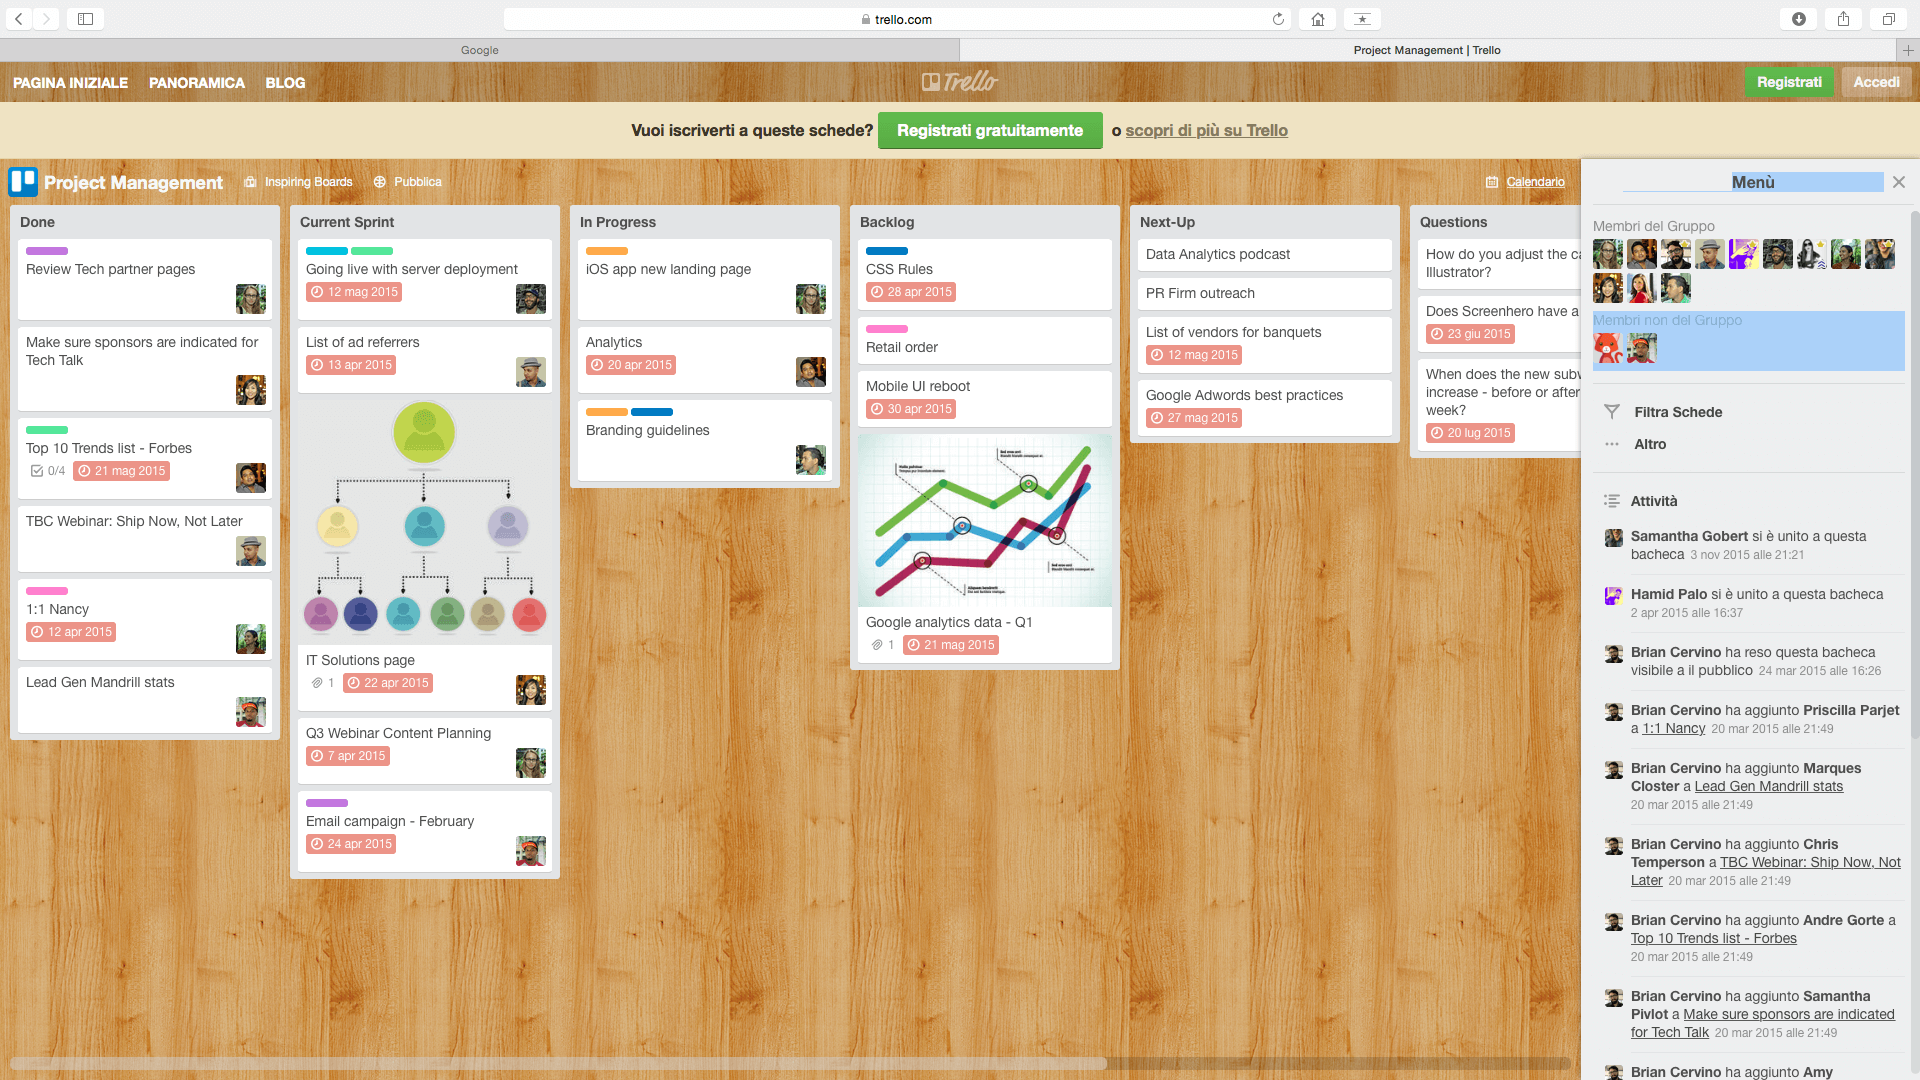The image size is (1920, 1080).
Task: Click the Project Management board title
Action: click(x=133, y=183)
